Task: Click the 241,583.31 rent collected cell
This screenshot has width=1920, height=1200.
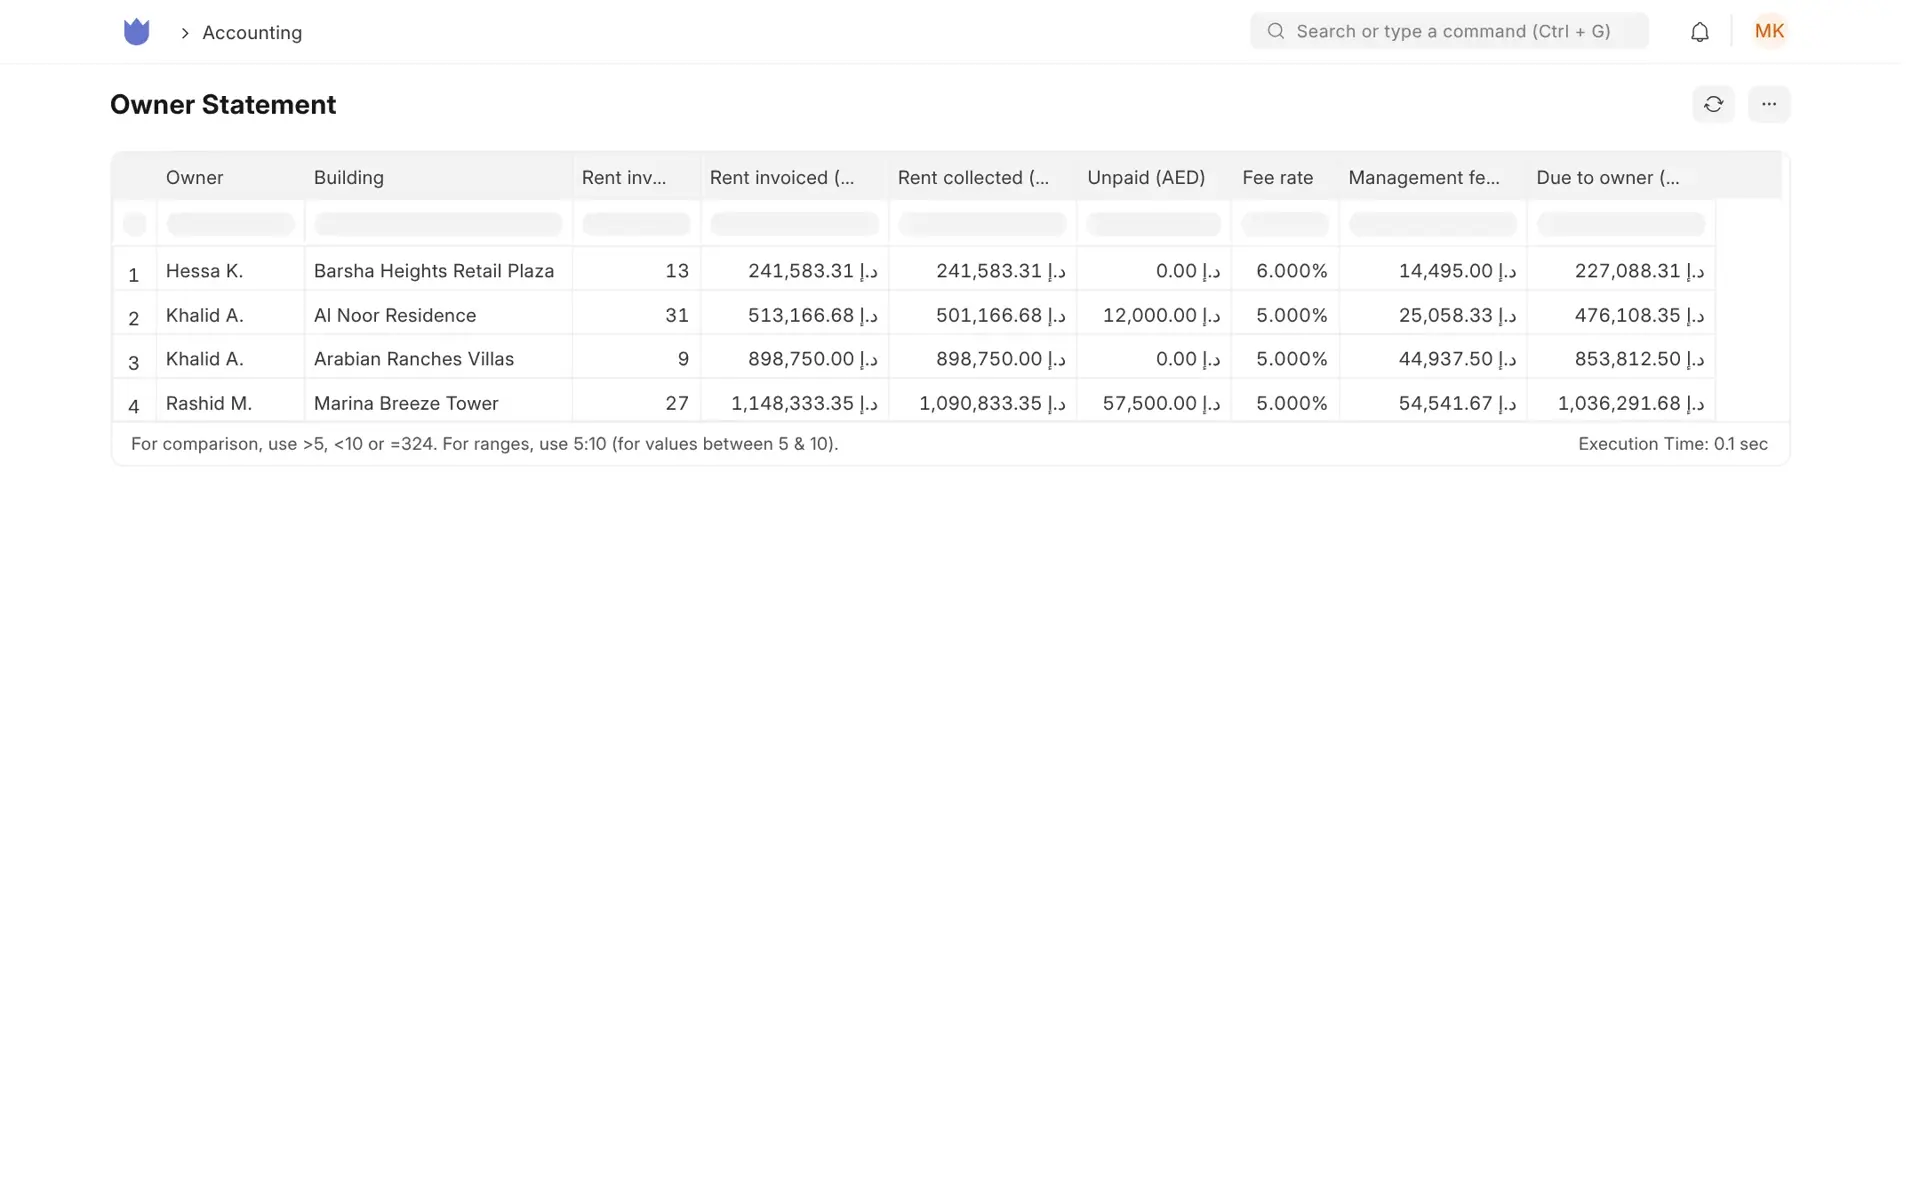Action: (982, 271)
